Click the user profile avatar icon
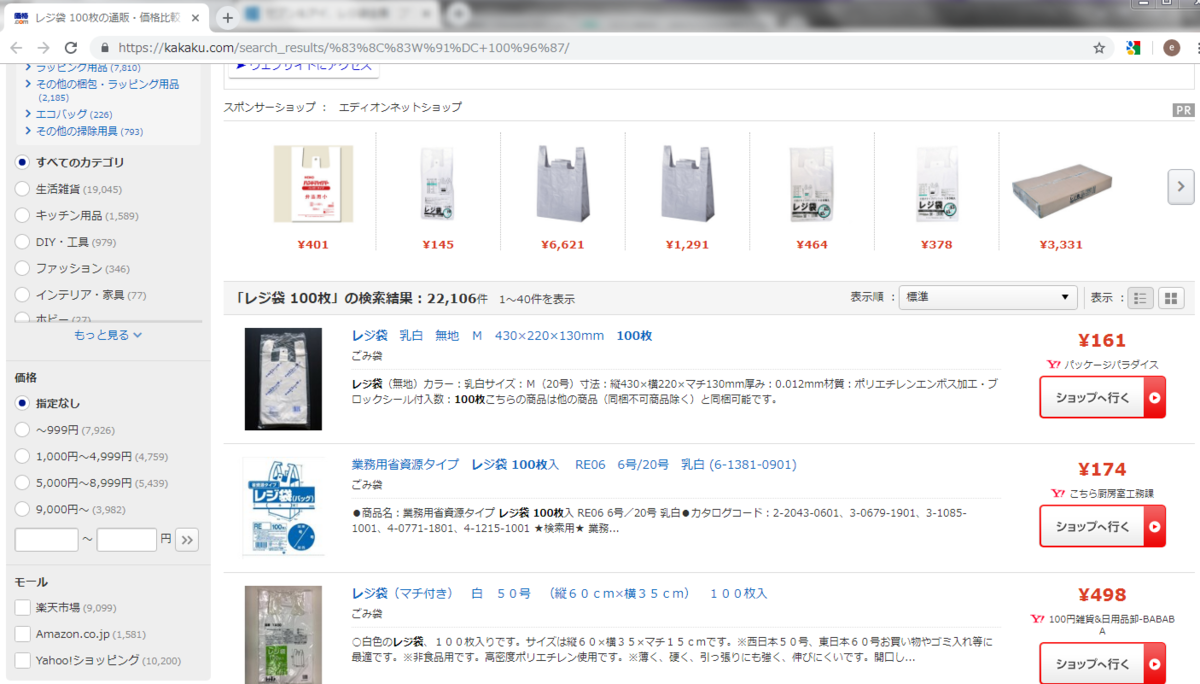The image size is (1200, 684). click(x=1171, y=47)
